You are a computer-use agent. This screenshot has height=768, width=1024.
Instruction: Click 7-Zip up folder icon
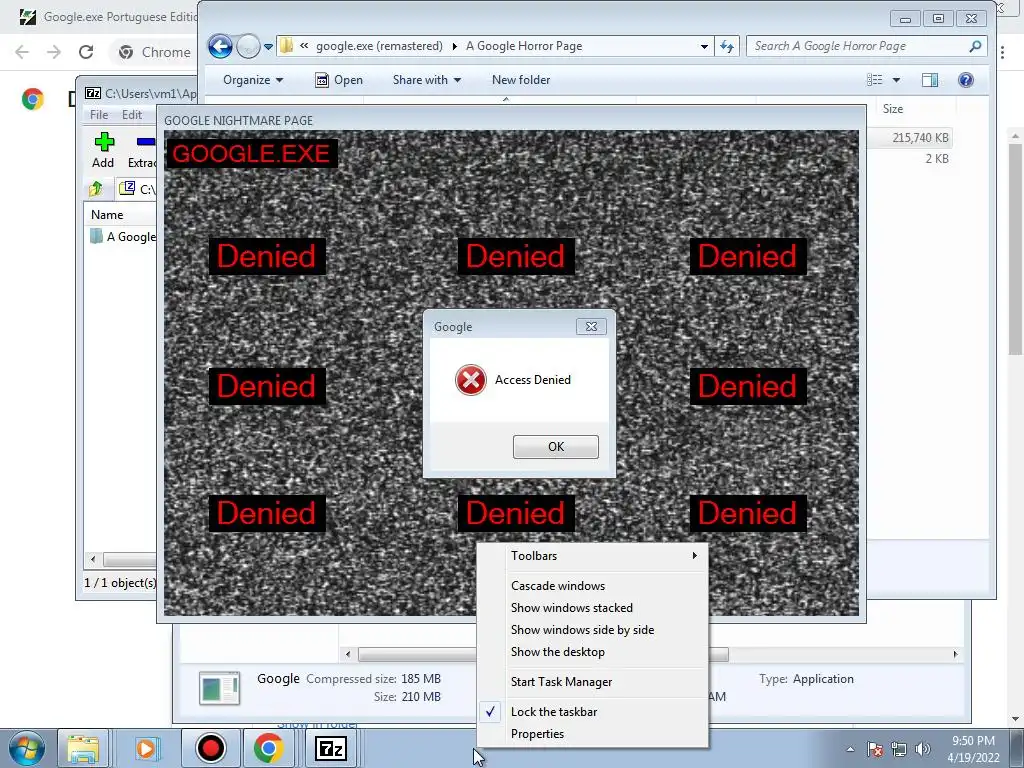coord(96,189)
